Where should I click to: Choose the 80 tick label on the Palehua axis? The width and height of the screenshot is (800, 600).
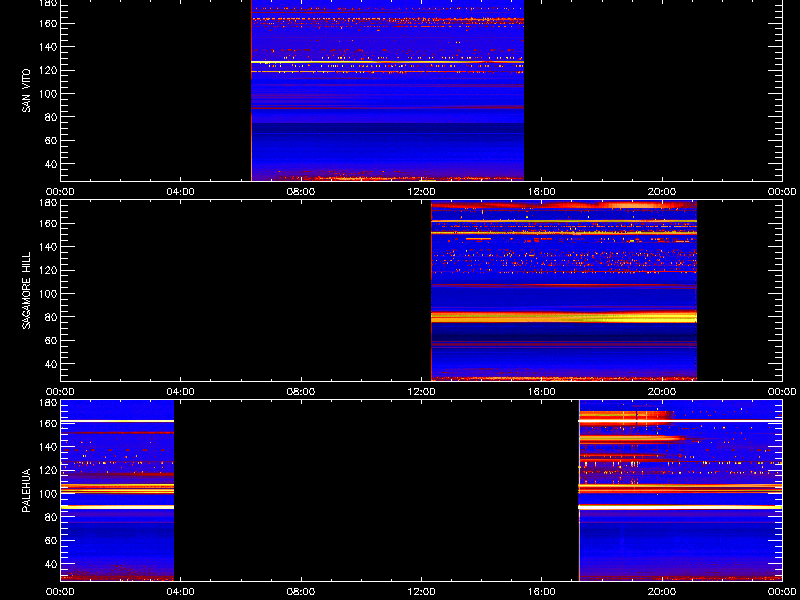(51, 517)
